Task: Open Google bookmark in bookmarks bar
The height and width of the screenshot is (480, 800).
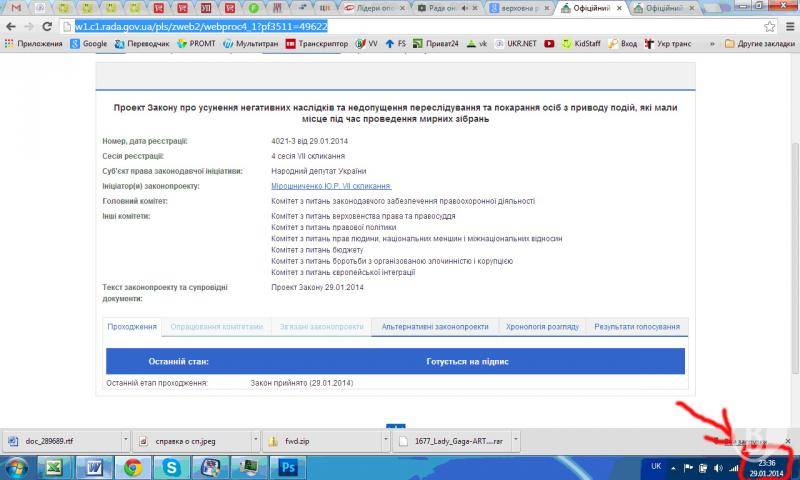Action: [x=88, y=44]
